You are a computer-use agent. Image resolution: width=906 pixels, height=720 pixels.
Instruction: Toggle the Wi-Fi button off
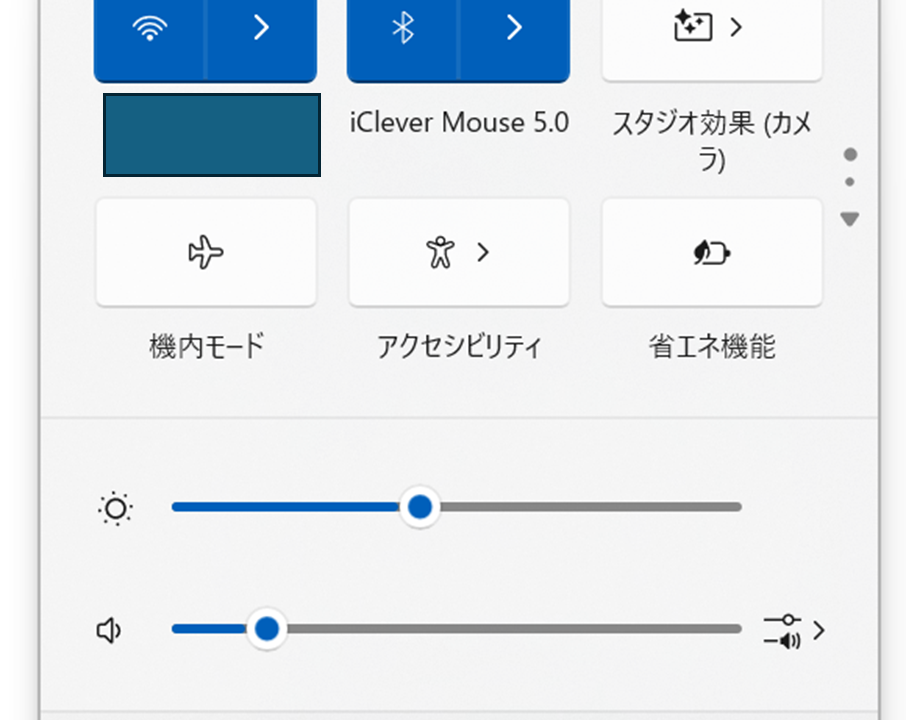pos(150,30)
